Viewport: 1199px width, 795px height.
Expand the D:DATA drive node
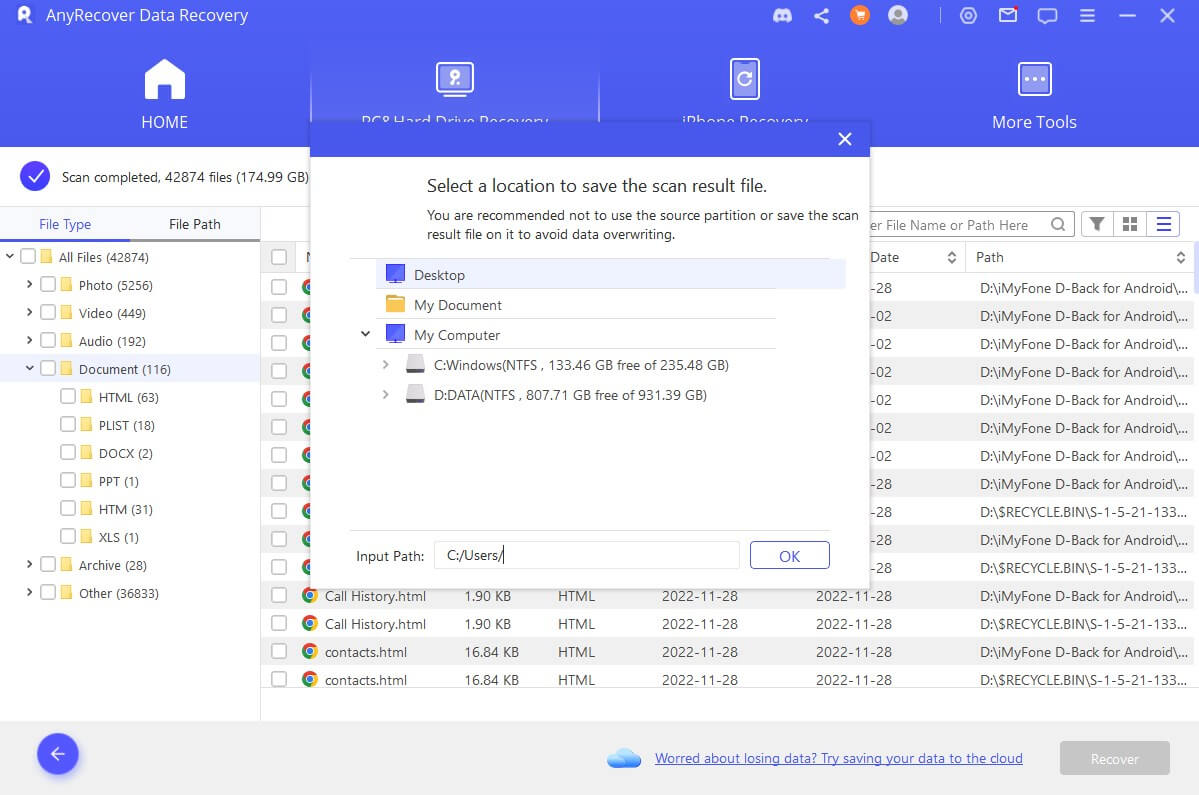[x=386, y=395]
